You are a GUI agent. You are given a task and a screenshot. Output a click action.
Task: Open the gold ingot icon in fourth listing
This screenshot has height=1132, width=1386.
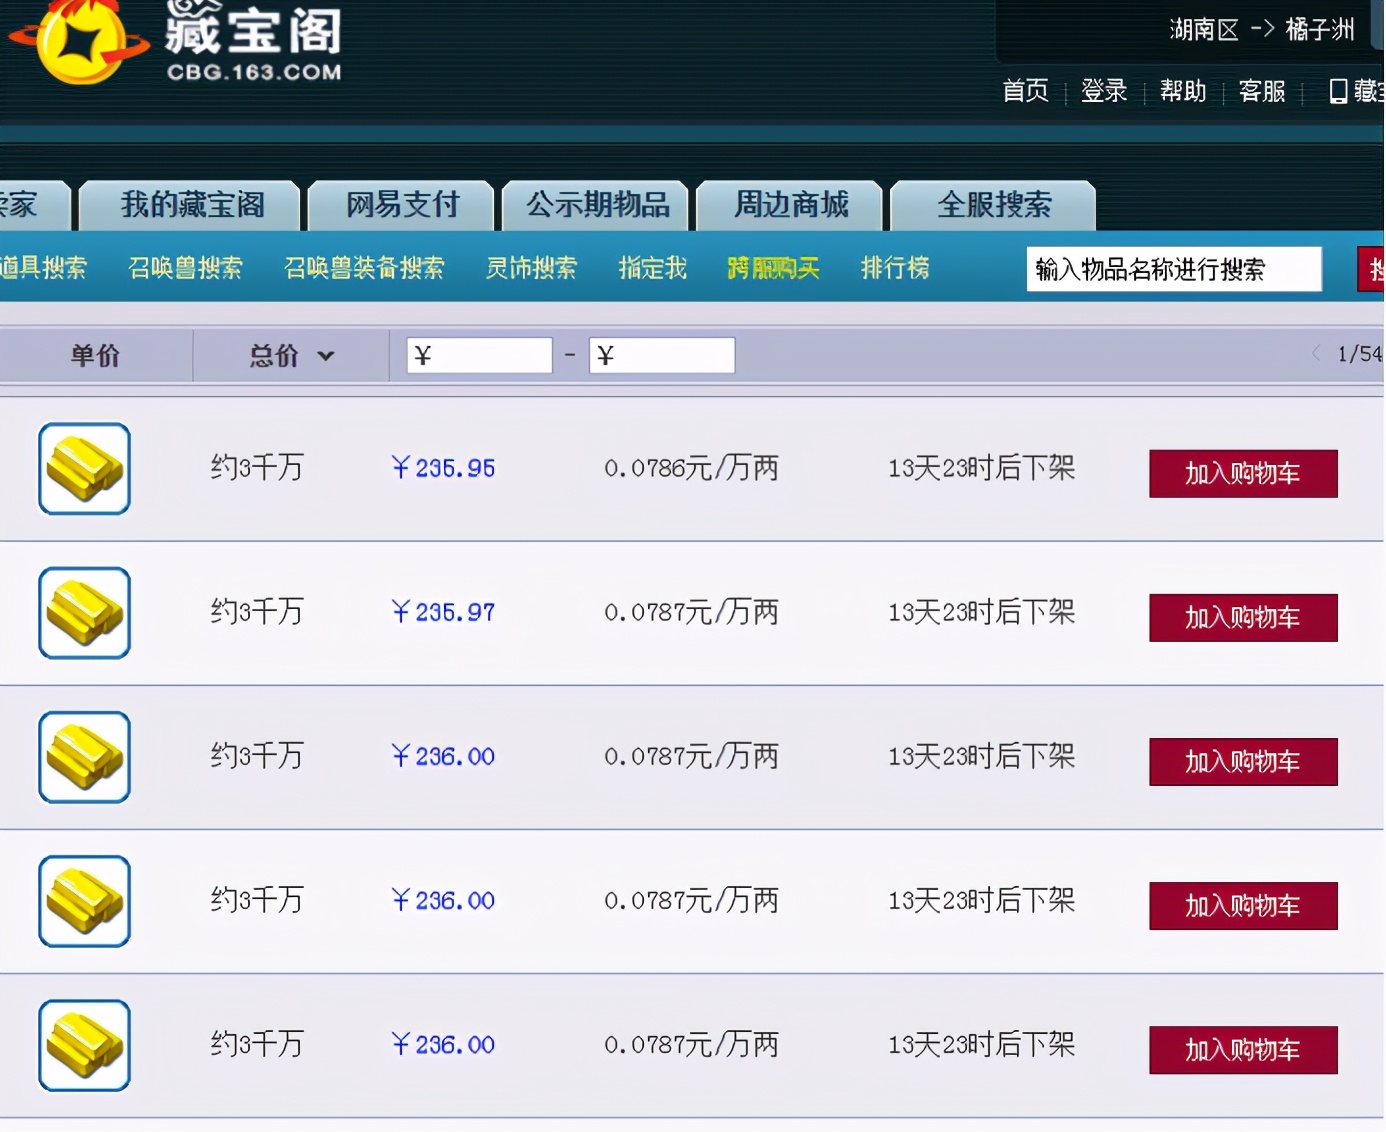click(x=84, y=901)
